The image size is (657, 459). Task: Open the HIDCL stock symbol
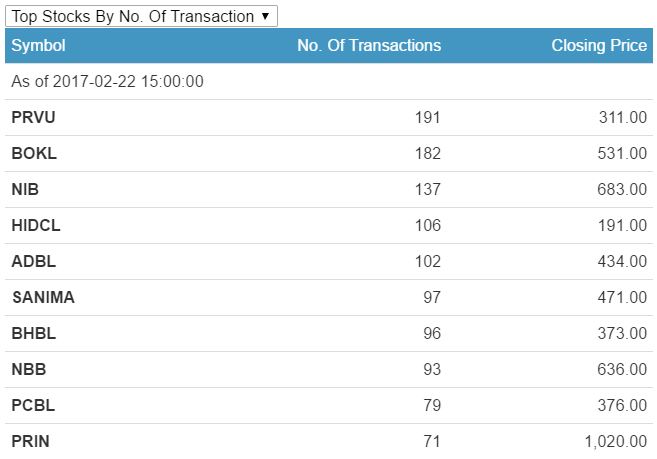pyautogui.click(x=36, y=226)
